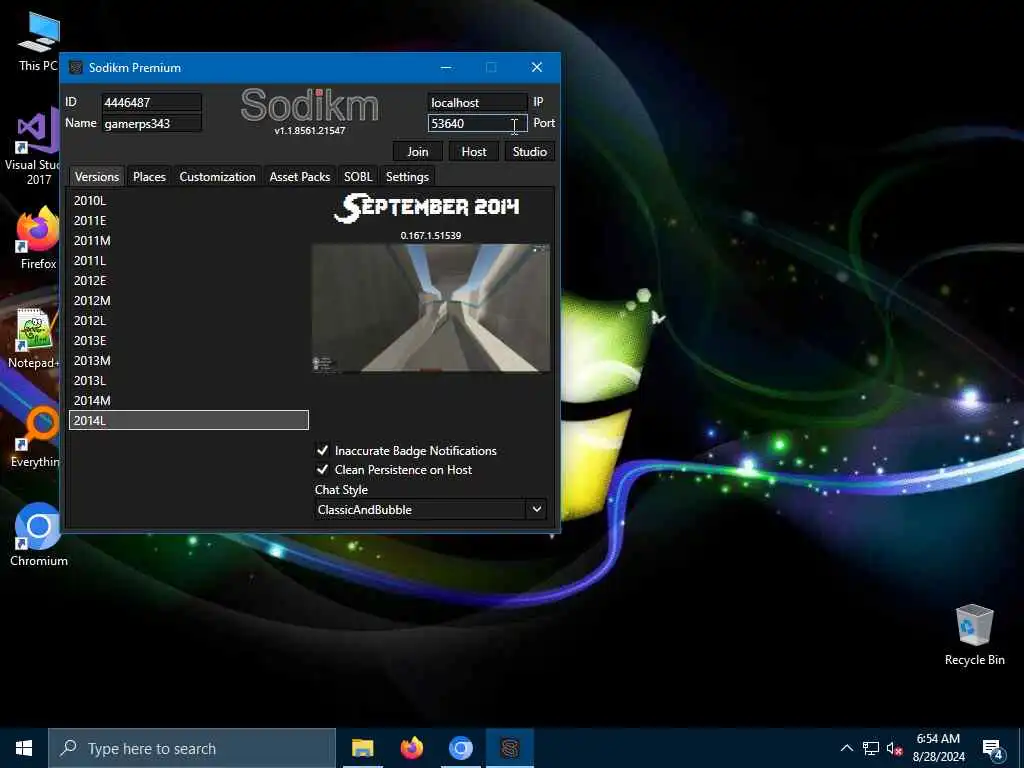Select version 2013L in the list
1024x768 pixels.
point(189,380)
